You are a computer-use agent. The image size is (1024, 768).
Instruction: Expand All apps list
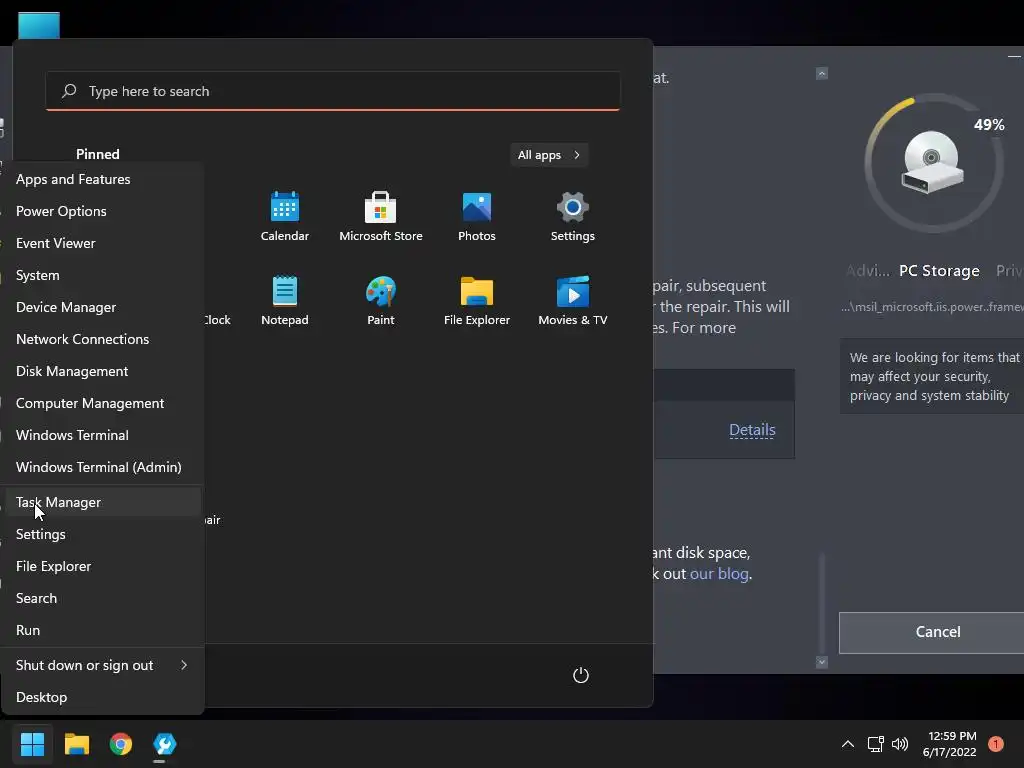click(x=549, y=155)
